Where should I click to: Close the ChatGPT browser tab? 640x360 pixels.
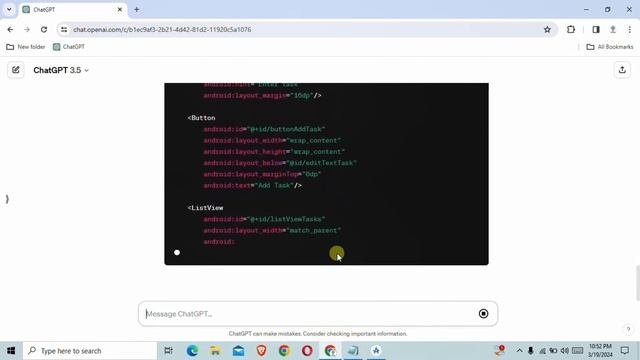click(x=120, y=9)
